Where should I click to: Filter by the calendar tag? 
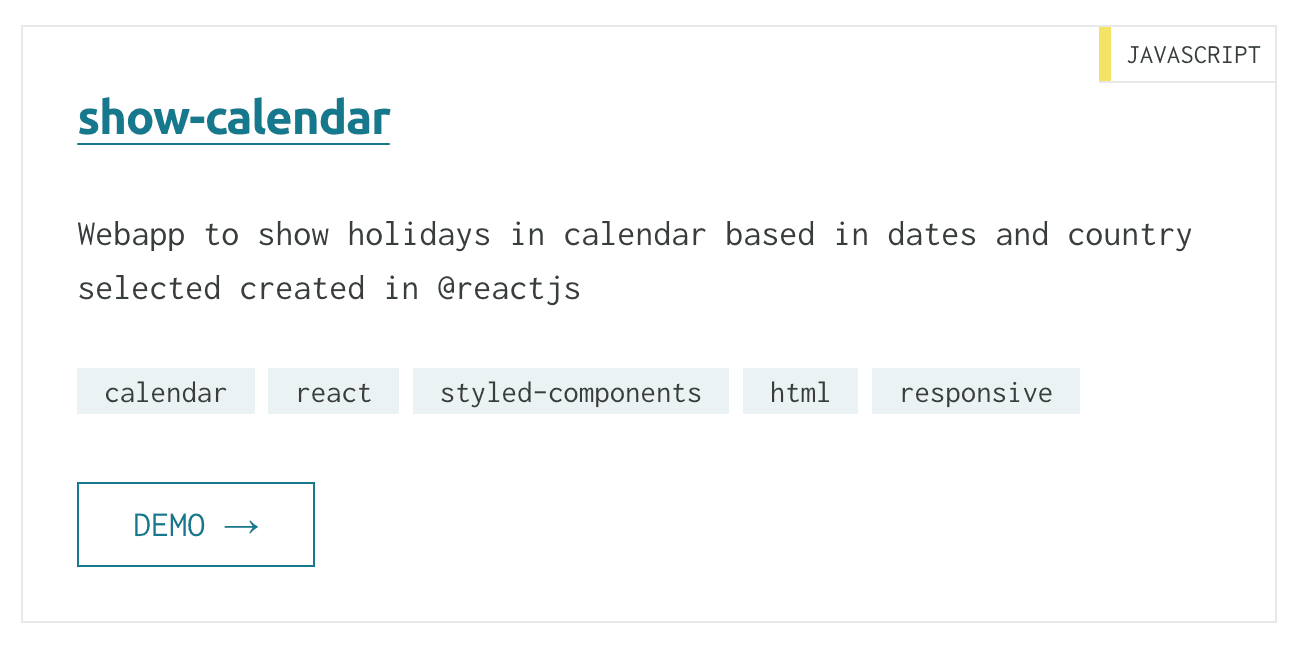pos(166,391)
